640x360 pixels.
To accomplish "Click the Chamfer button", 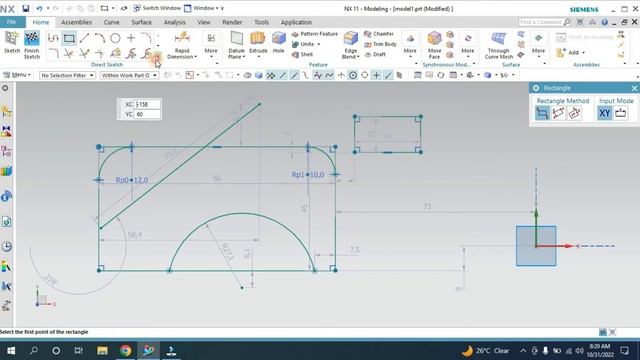I will [x=379, y=34].
